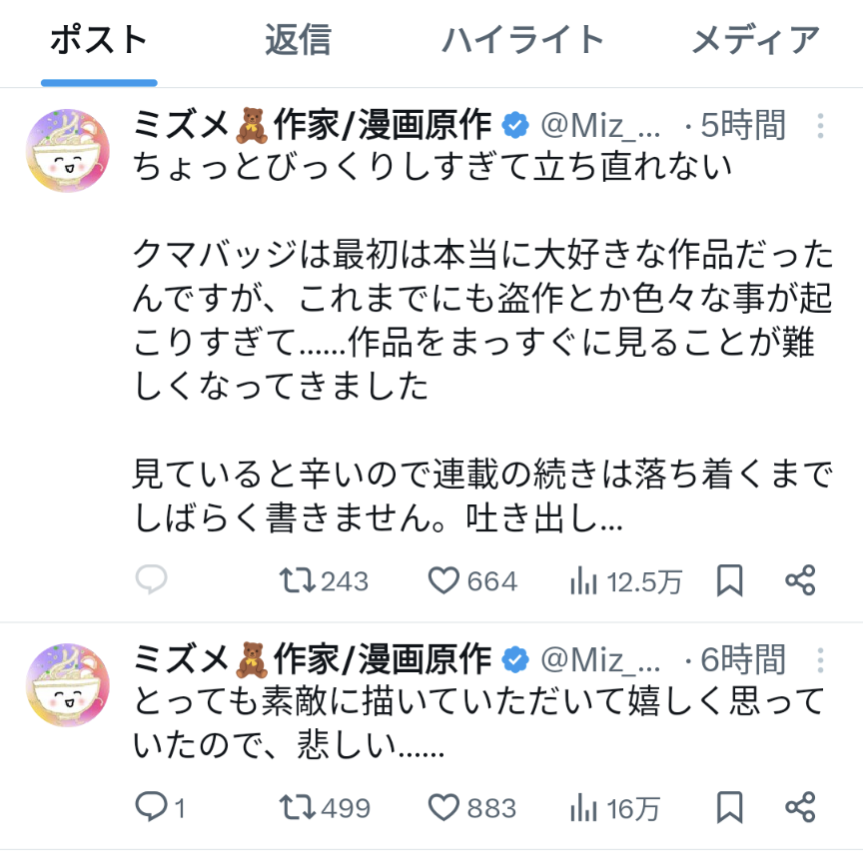This screenshot has height=860, width=863.
Task: Select the ポスト tab
Action: tap(99, 40)
